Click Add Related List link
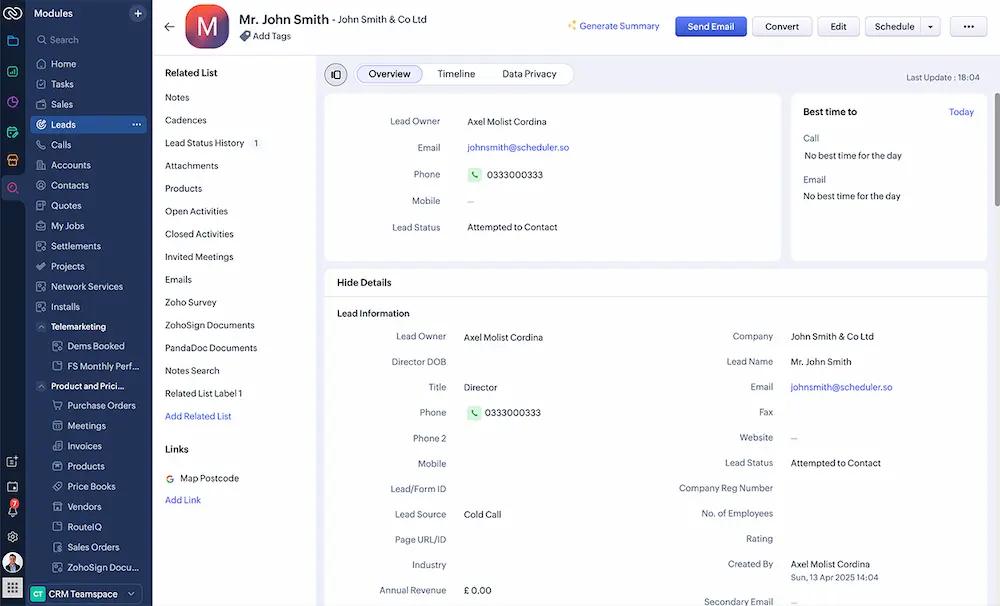 click(x=198, y=417)
